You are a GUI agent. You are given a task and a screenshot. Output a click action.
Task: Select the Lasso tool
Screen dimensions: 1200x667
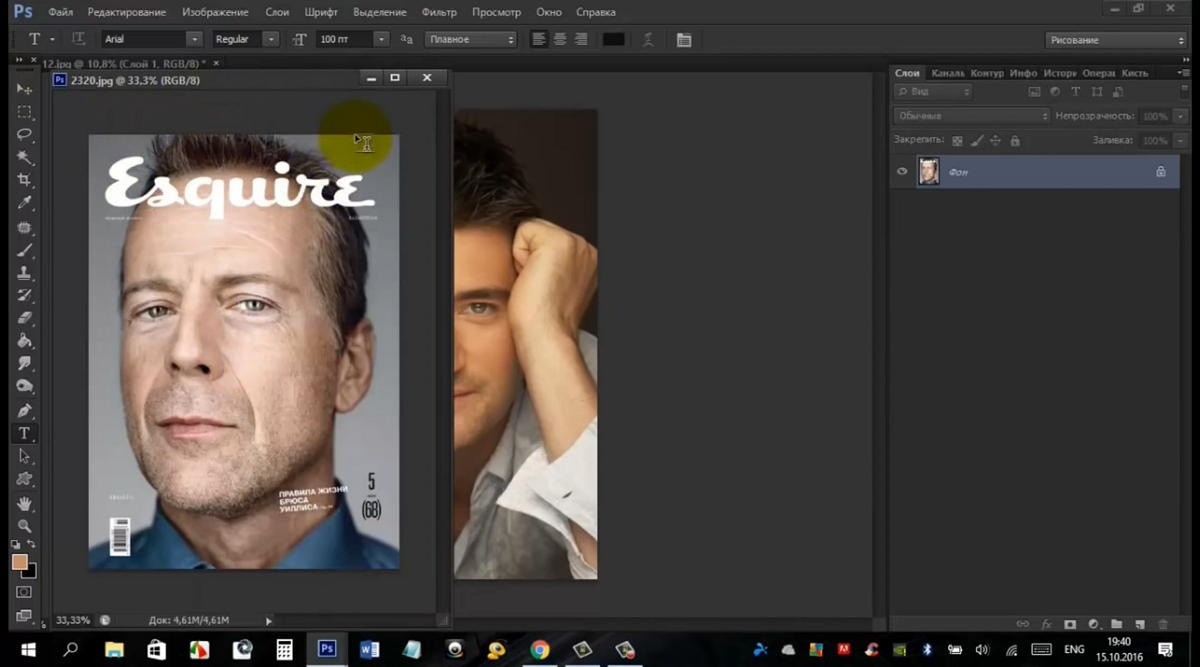[x=25, y=134]
